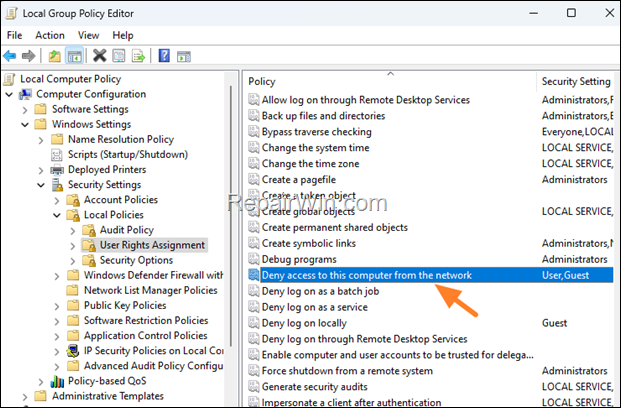Open the Properties toolbar icon
The image size is (621, 408).
[x=119, y=56]
